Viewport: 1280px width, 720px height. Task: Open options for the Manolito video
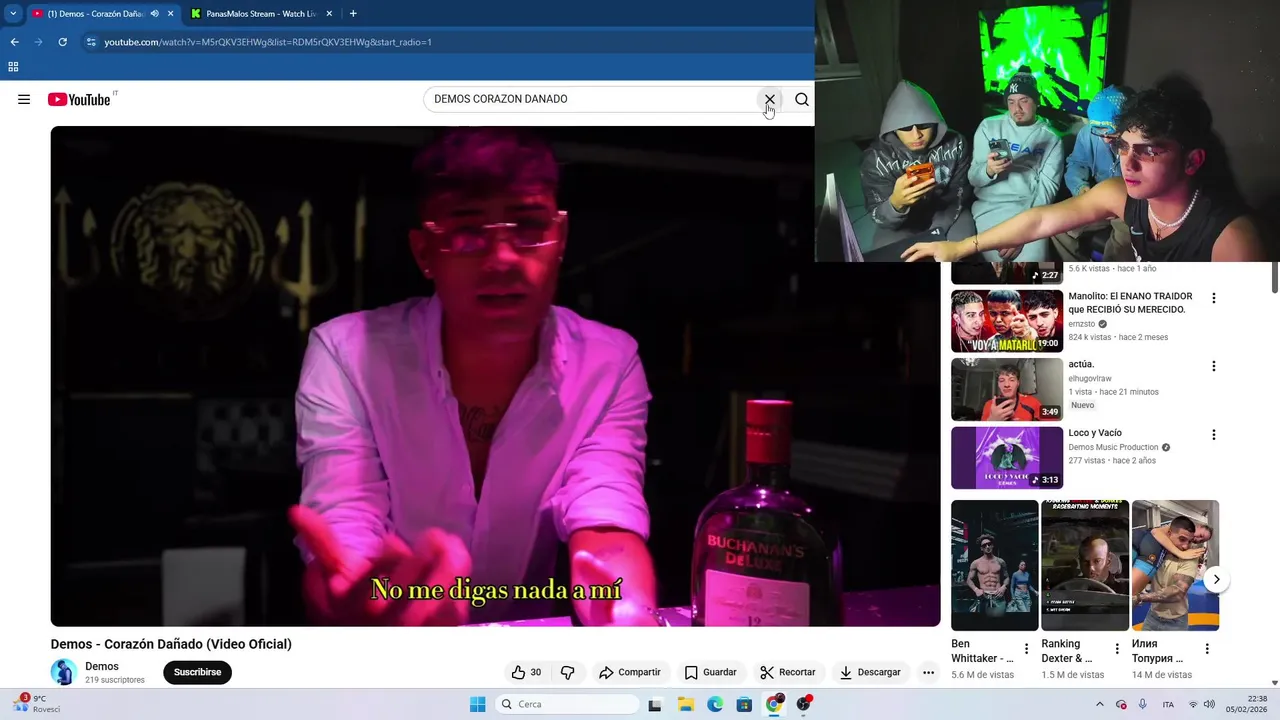tap(1214, 298)
